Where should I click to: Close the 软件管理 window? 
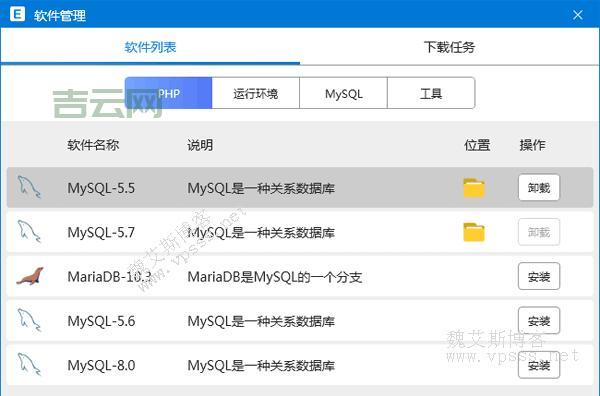point(578,15)
